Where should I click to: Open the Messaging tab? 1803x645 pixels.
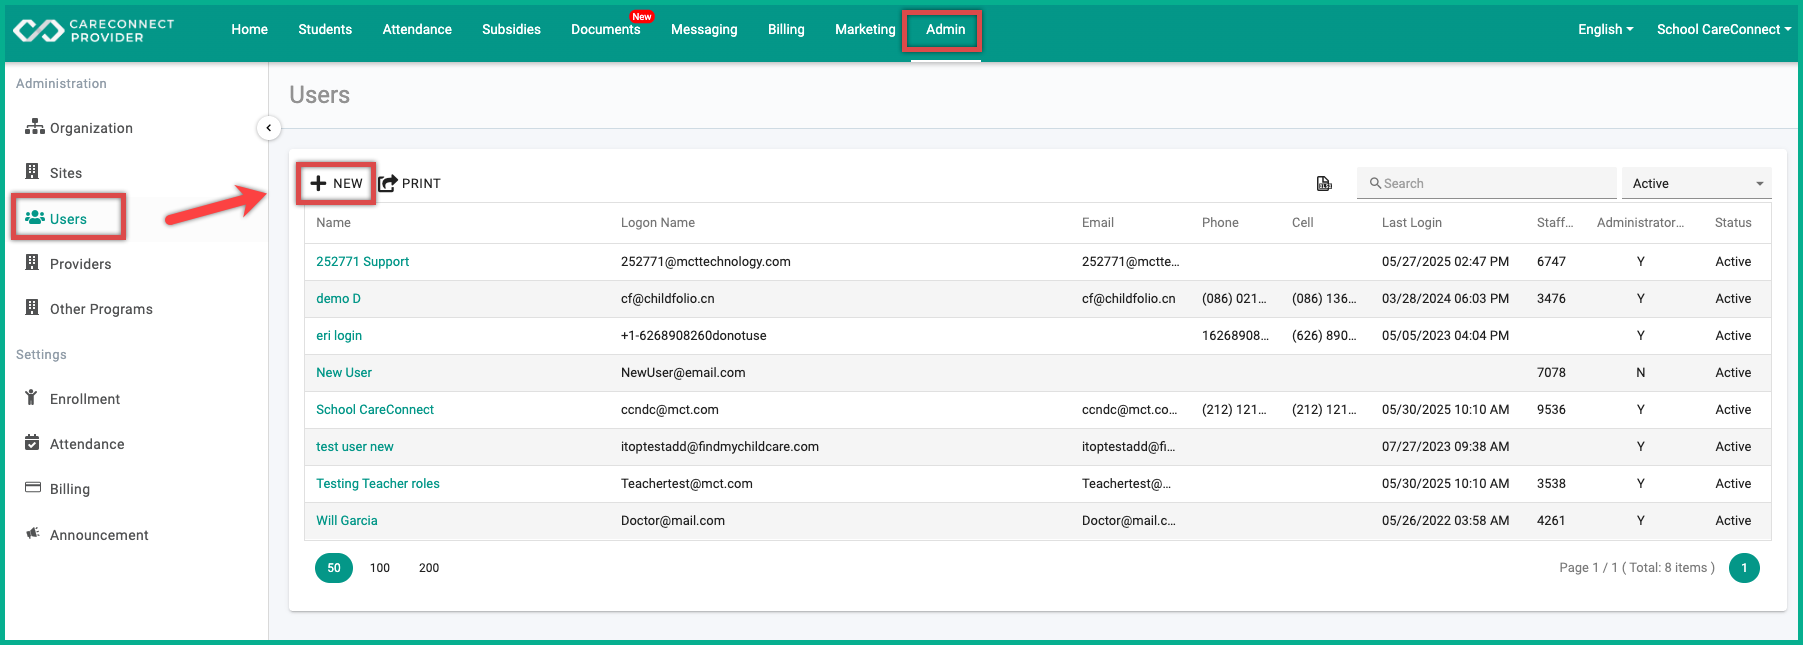(x=704, y=29)
